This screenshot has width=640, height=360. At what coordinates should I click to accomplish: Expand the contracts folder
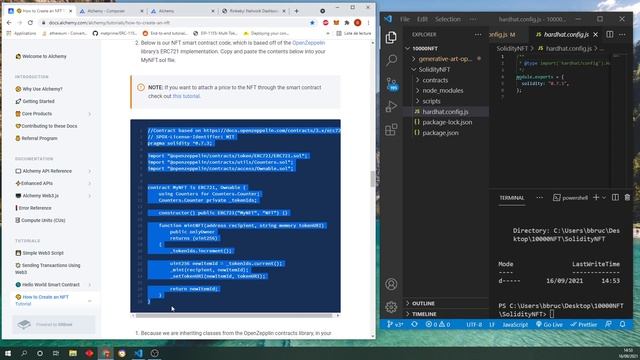pos(435,80)
